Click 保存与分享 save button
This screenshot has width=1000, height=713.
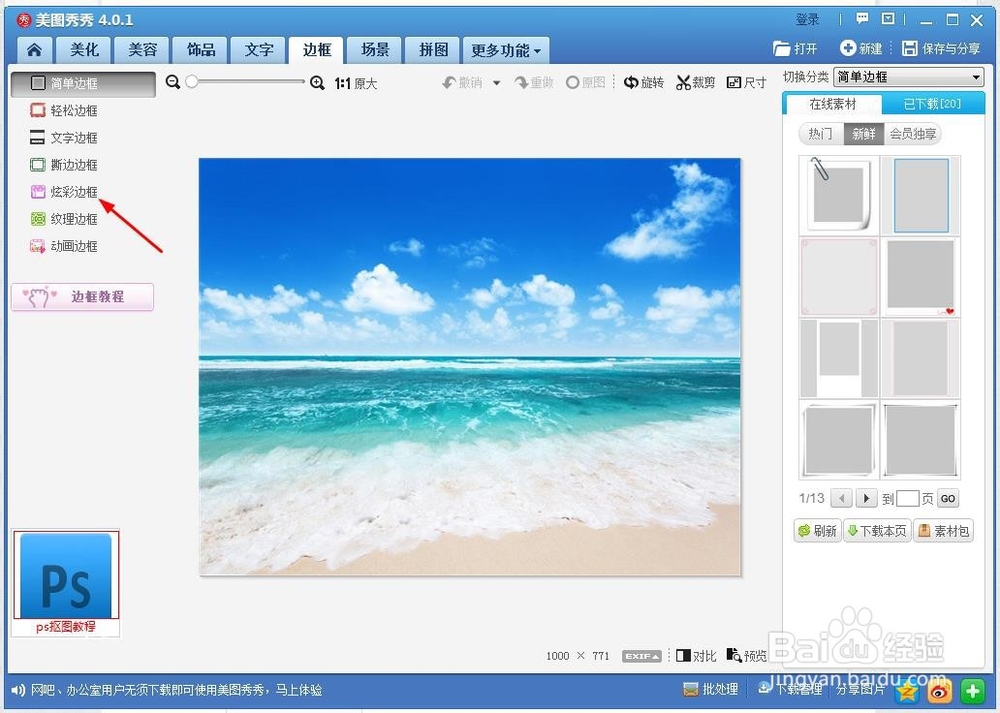(x=941, y=48)
